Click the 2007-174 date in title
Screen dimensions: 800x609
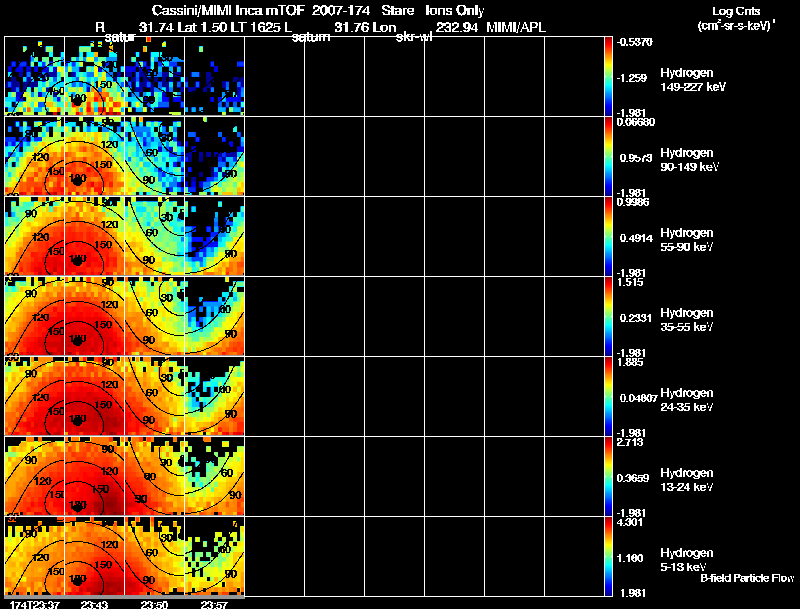[x=341, y=11]
